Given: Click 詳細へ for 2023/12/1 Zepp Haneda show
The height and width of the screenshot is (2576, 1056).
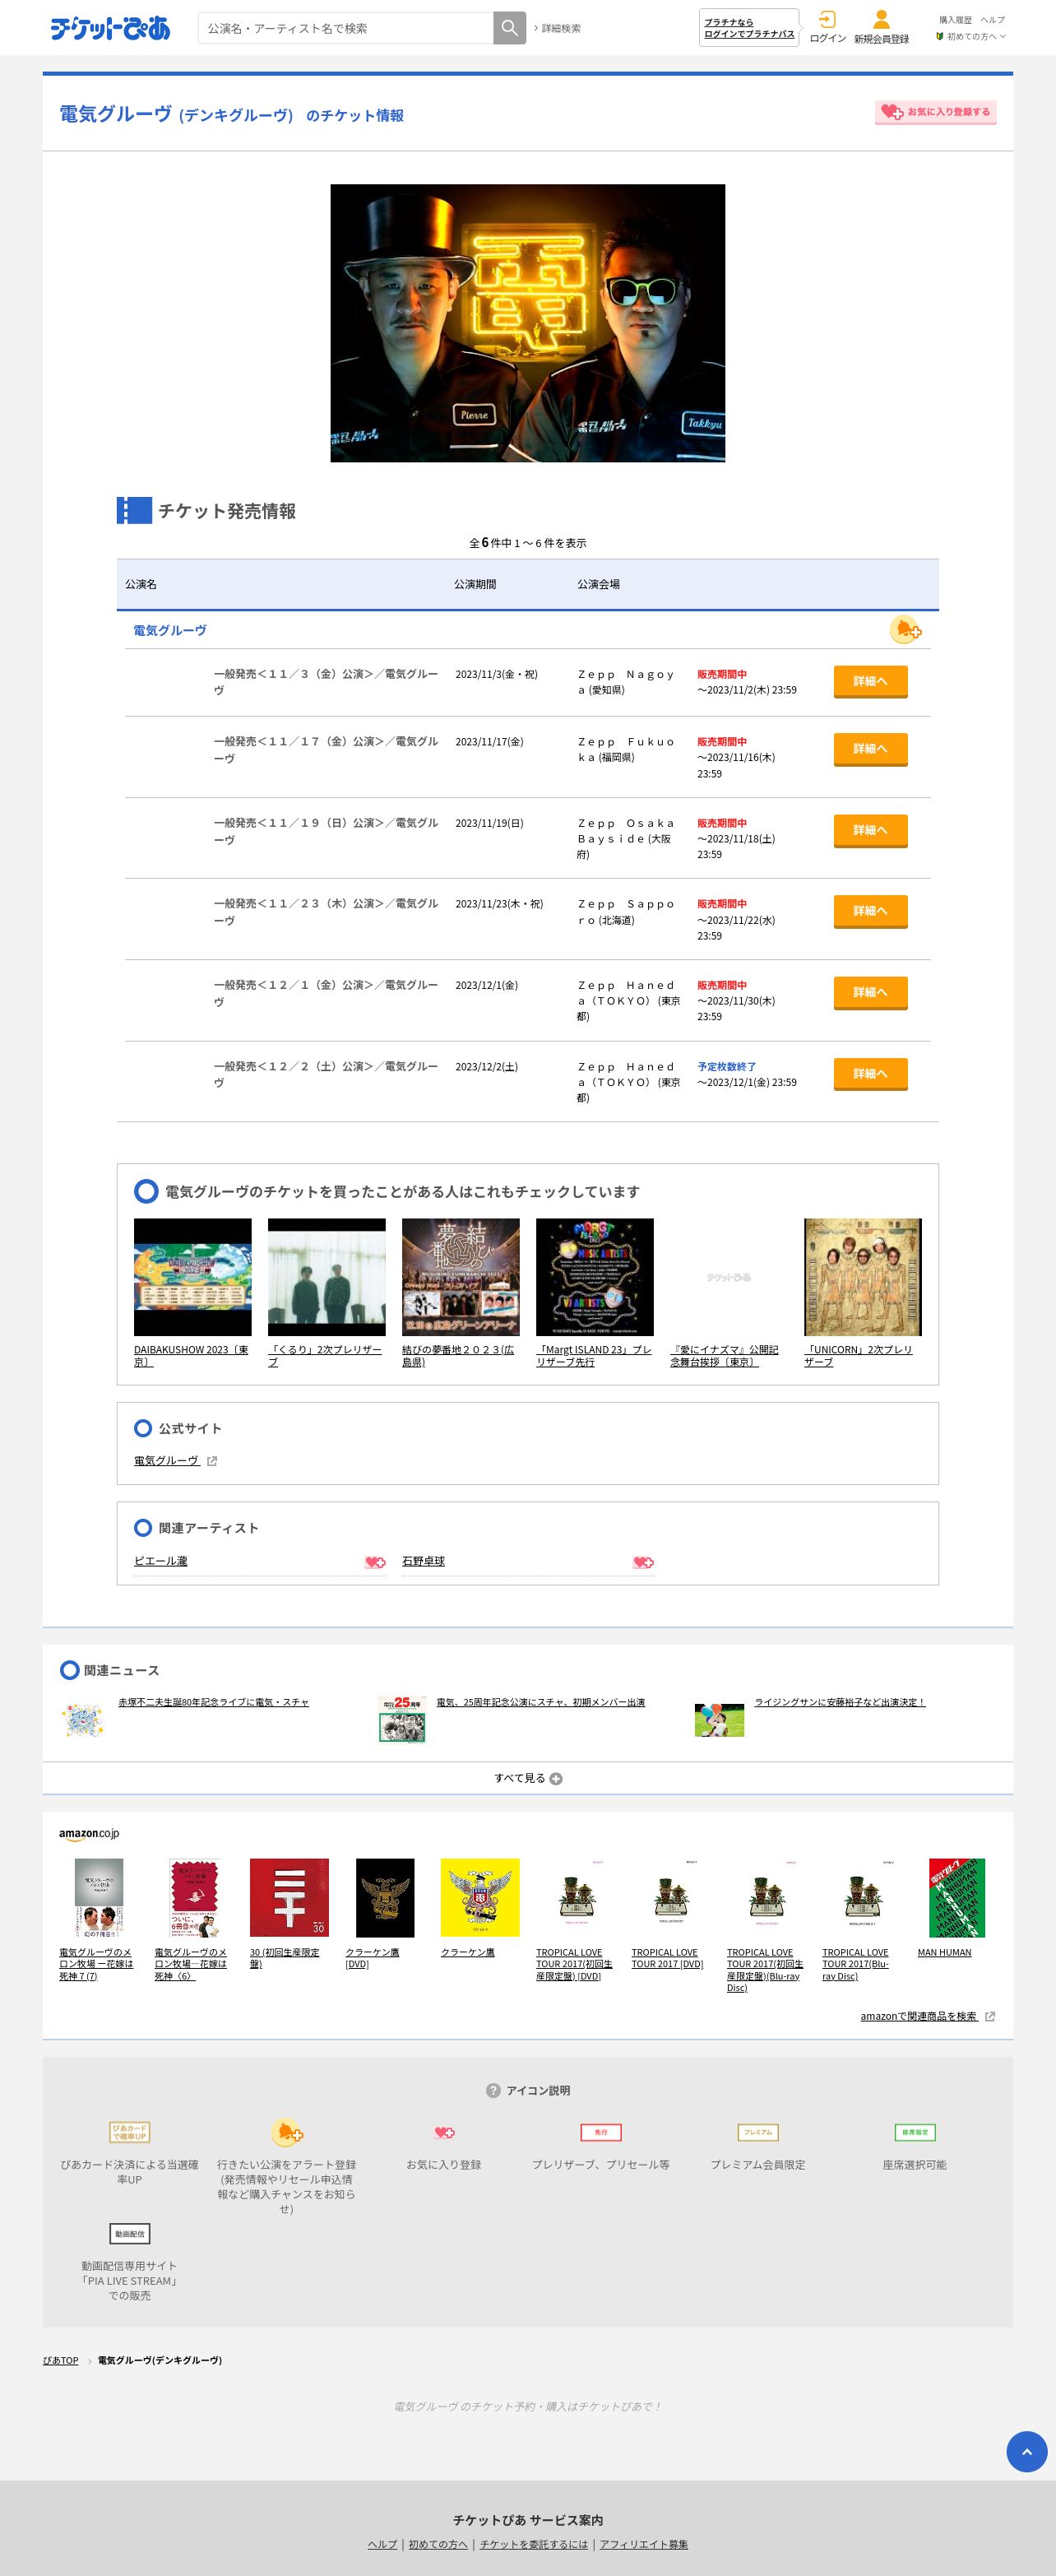Looking at the screenshot, I should [x=870, y=992].
